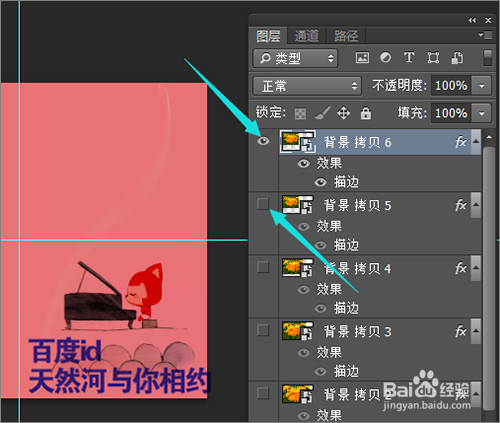The height and width of the screenshot is (423, 500).
Task: Toggle the layer filter switch
Action: click(x=488, y=58)
